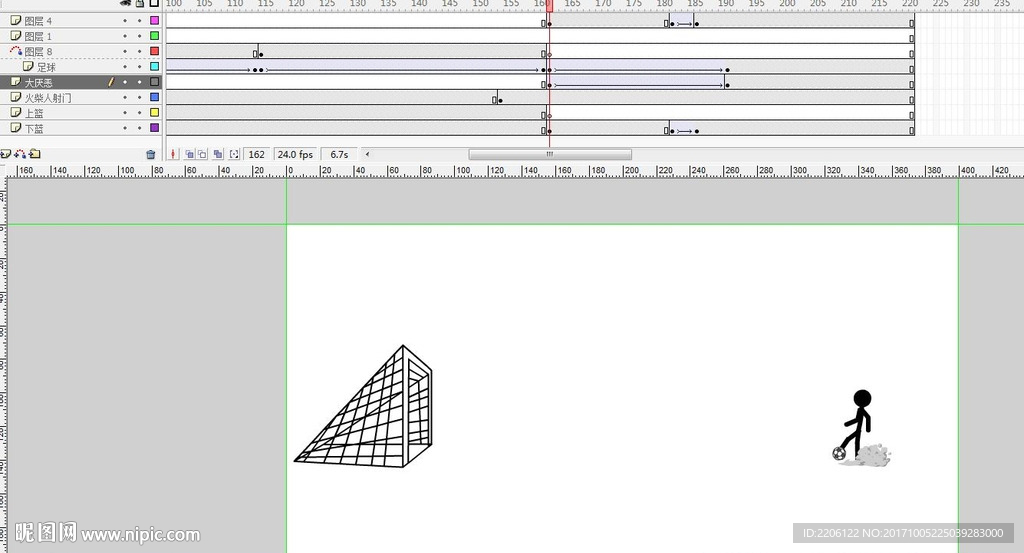Select the 上篮 layer name
The width and height of the screenshot is (1024, 553).
click(x=34, y=113)
